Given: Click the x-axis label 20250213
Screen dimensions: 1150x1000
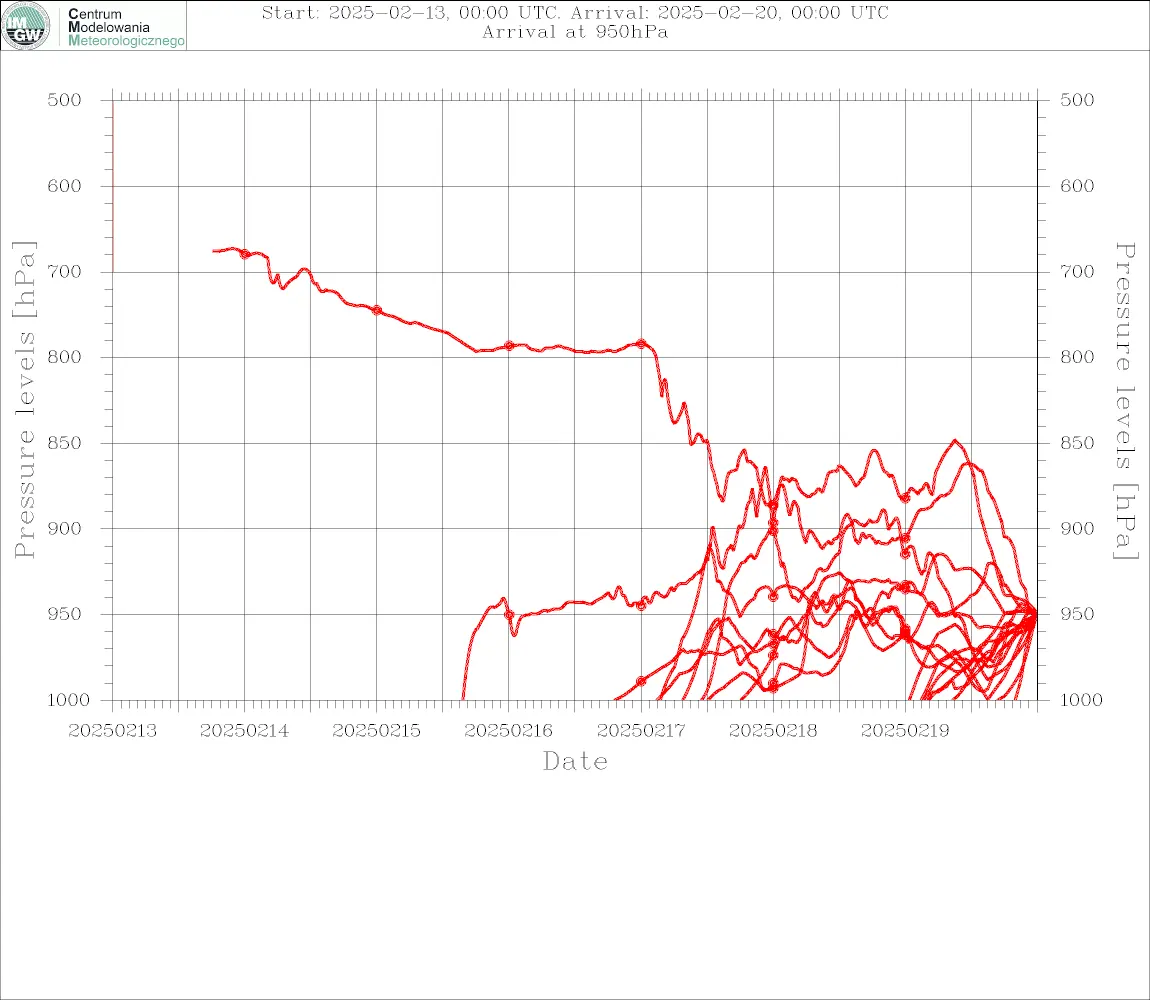Looking at the screenshot, I should 112,731.
